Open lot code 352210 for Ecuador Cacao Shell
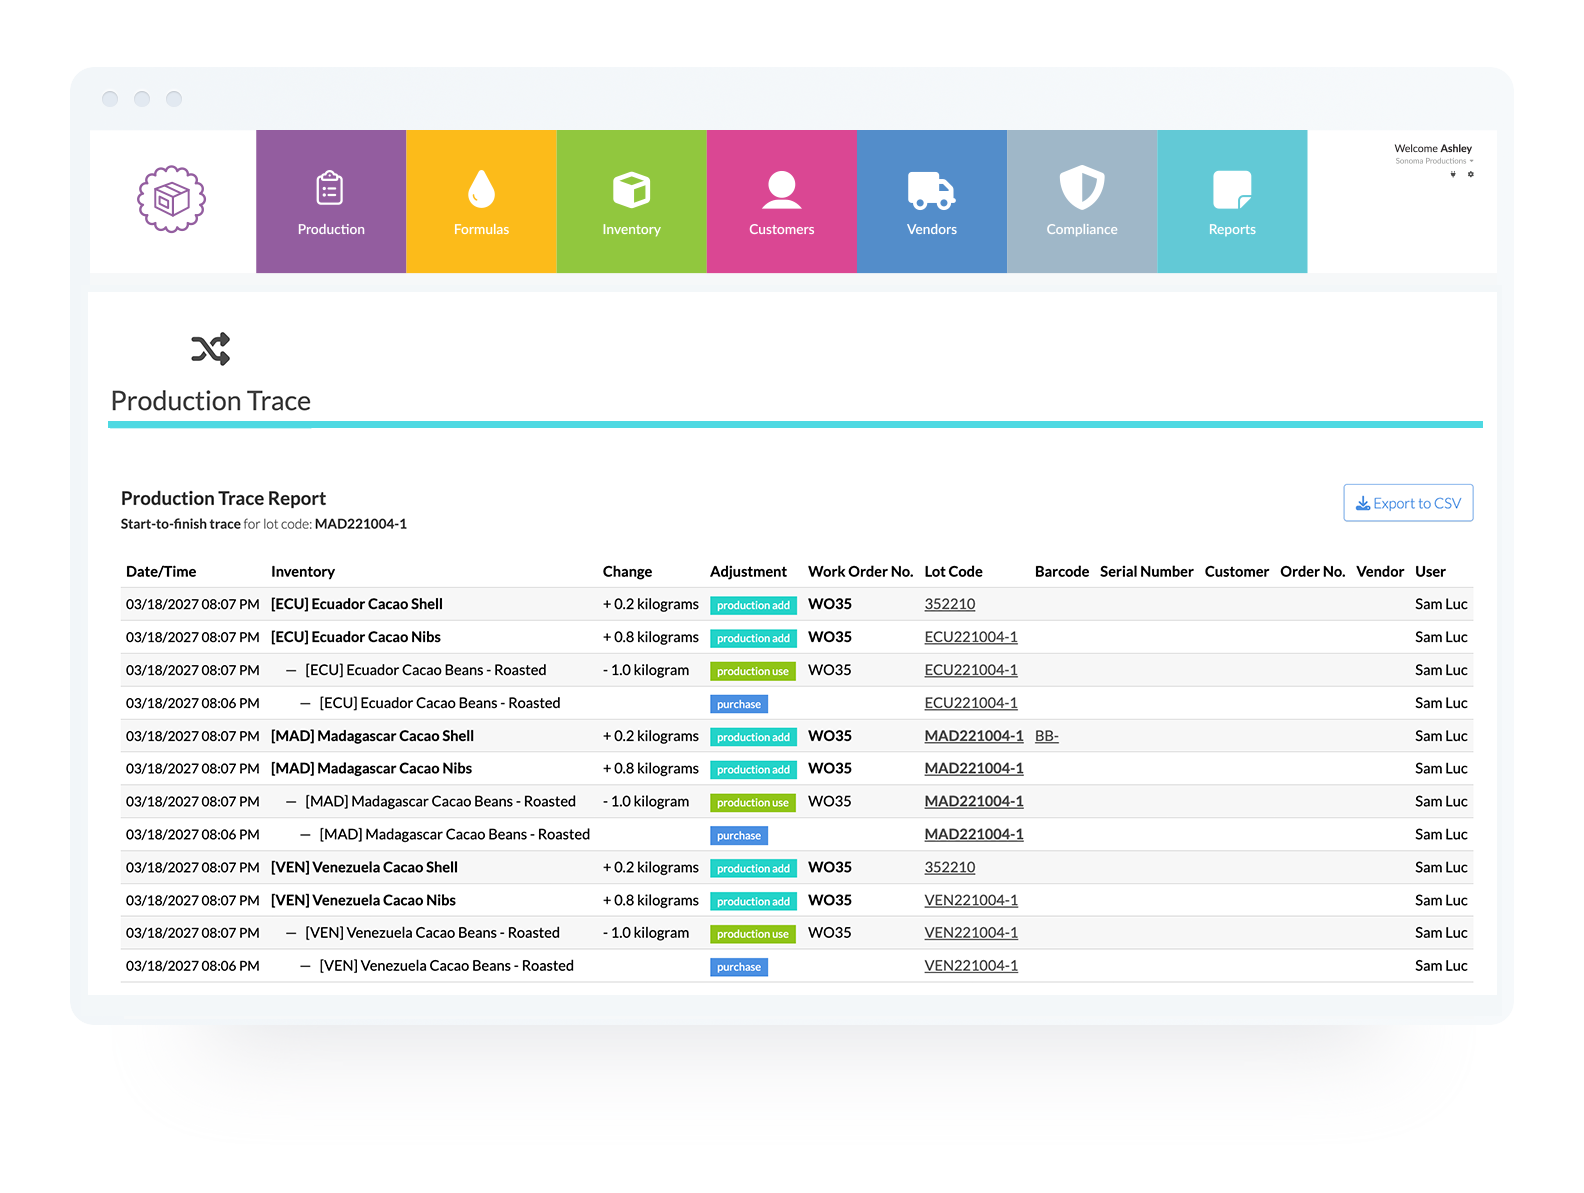This screenshot has width=1584, height=1193. 949,604
